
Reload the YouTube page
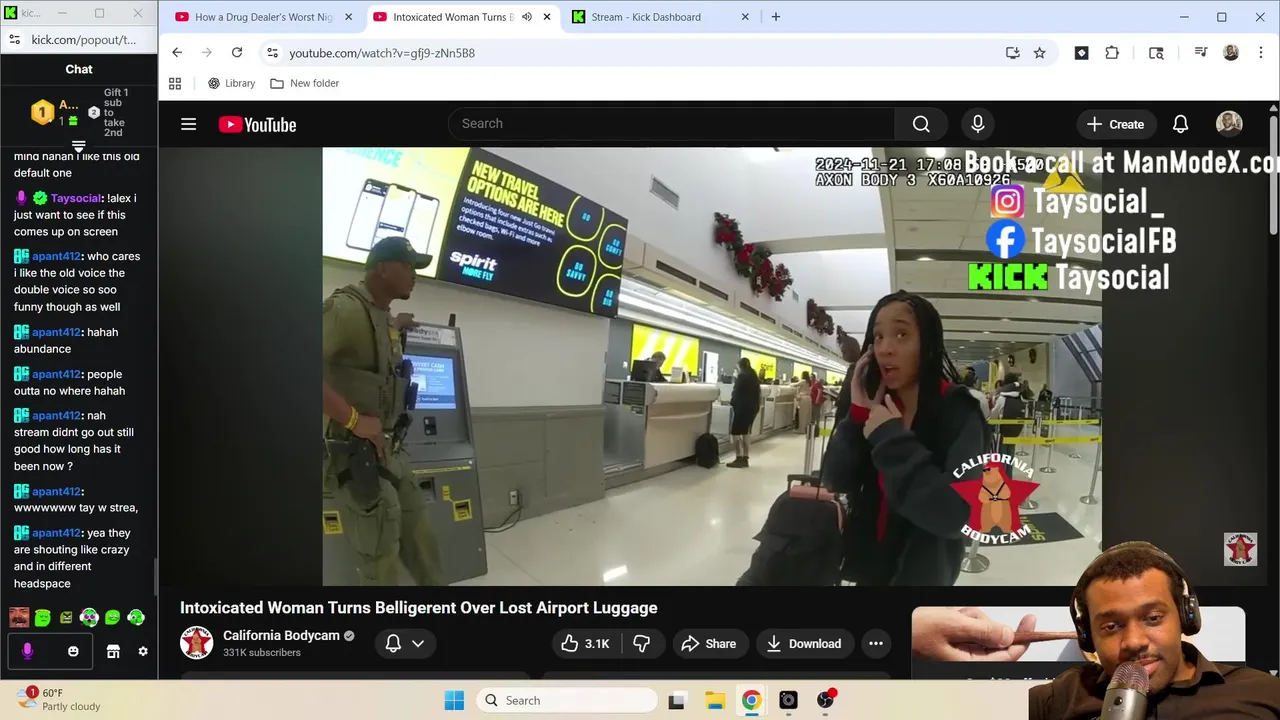coord(237,53)
